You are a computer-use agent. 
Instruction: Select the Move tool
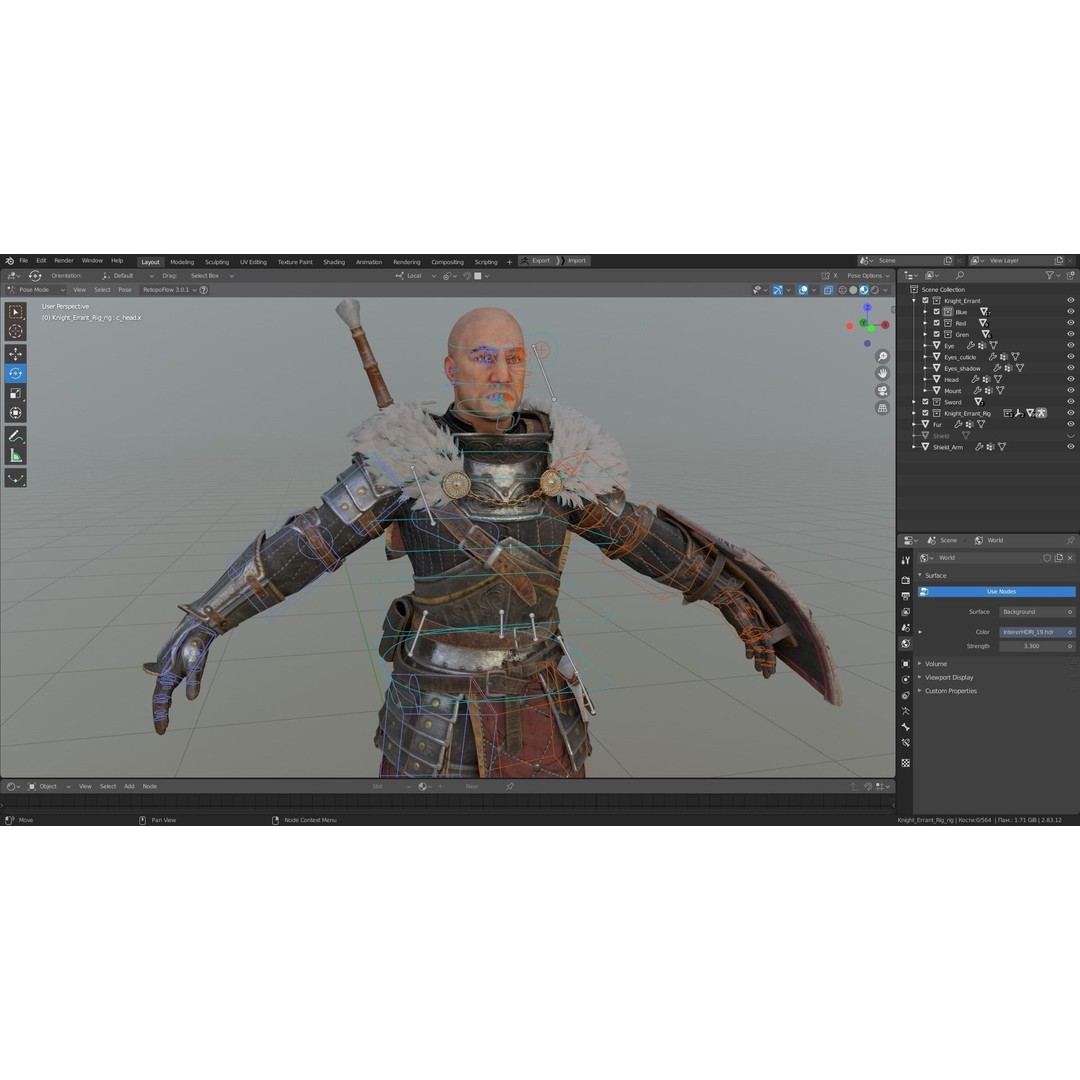point(15,354)
